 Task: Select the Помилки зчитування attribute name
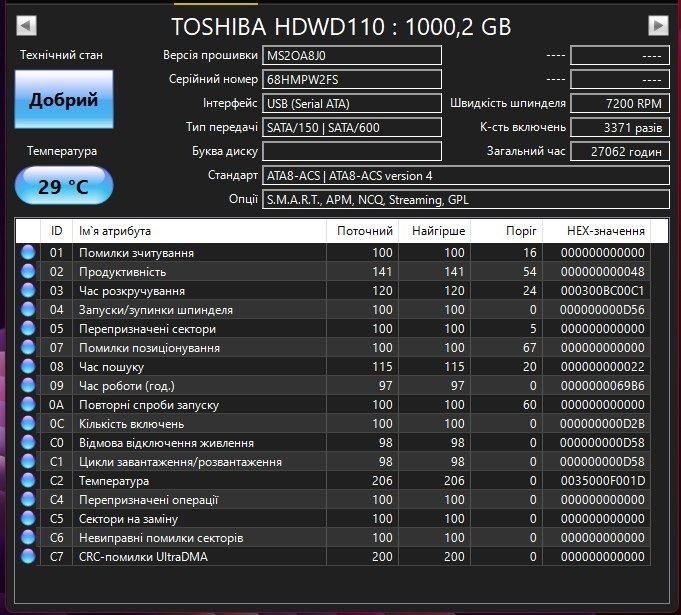tap(136, 253)
